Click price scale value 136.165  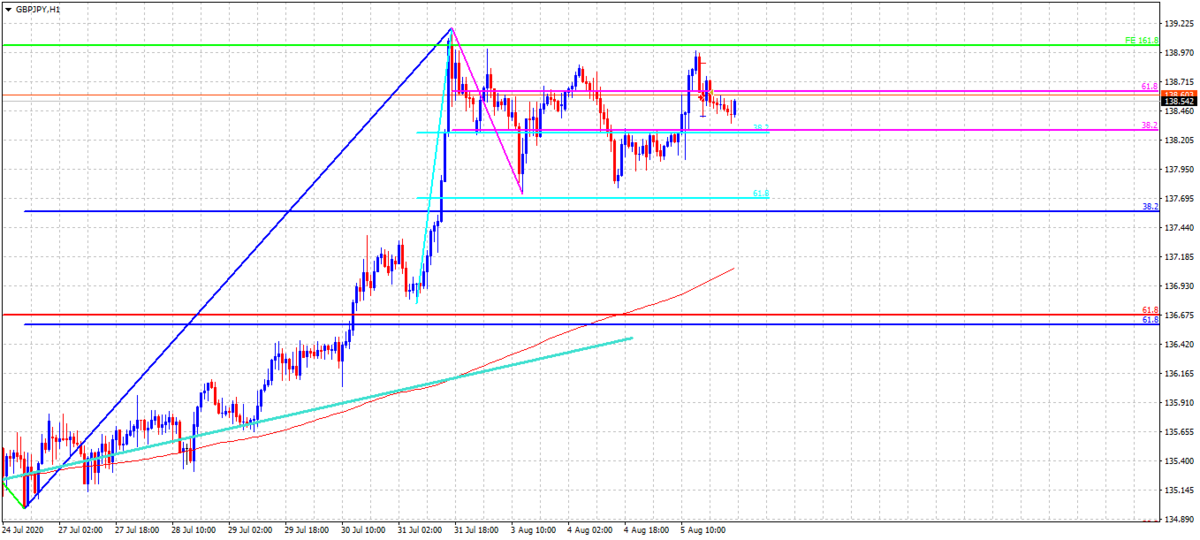1179,374
